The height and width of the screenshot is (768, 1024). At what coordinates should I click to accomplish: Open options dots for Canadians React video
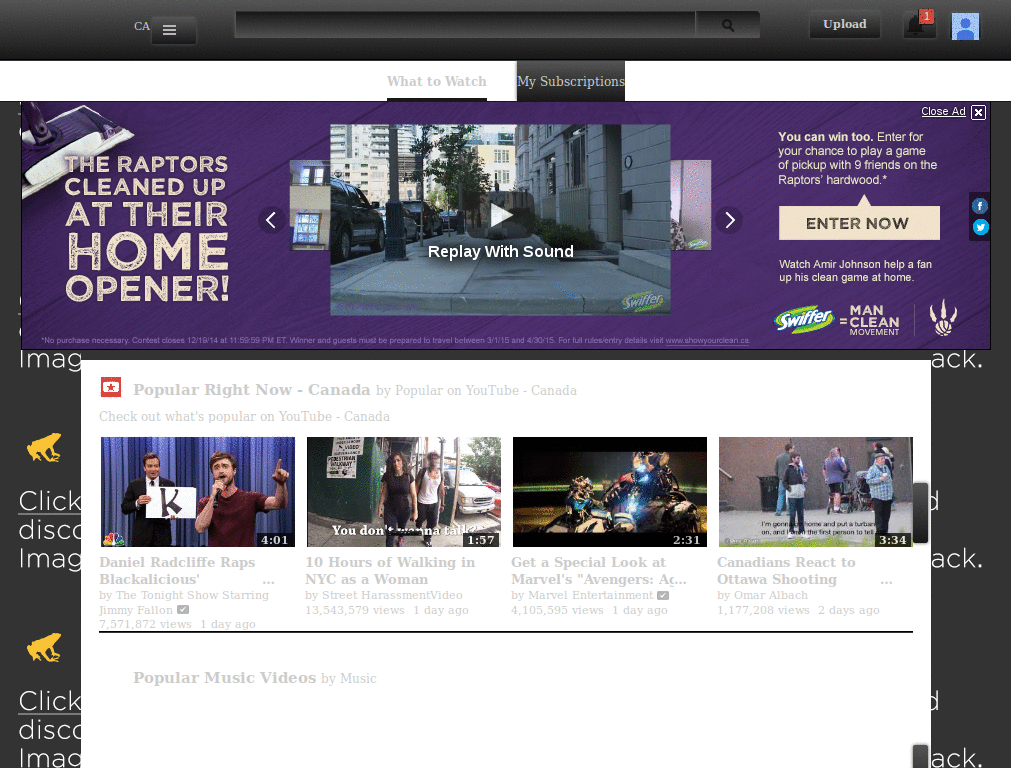tap(886, 581)
